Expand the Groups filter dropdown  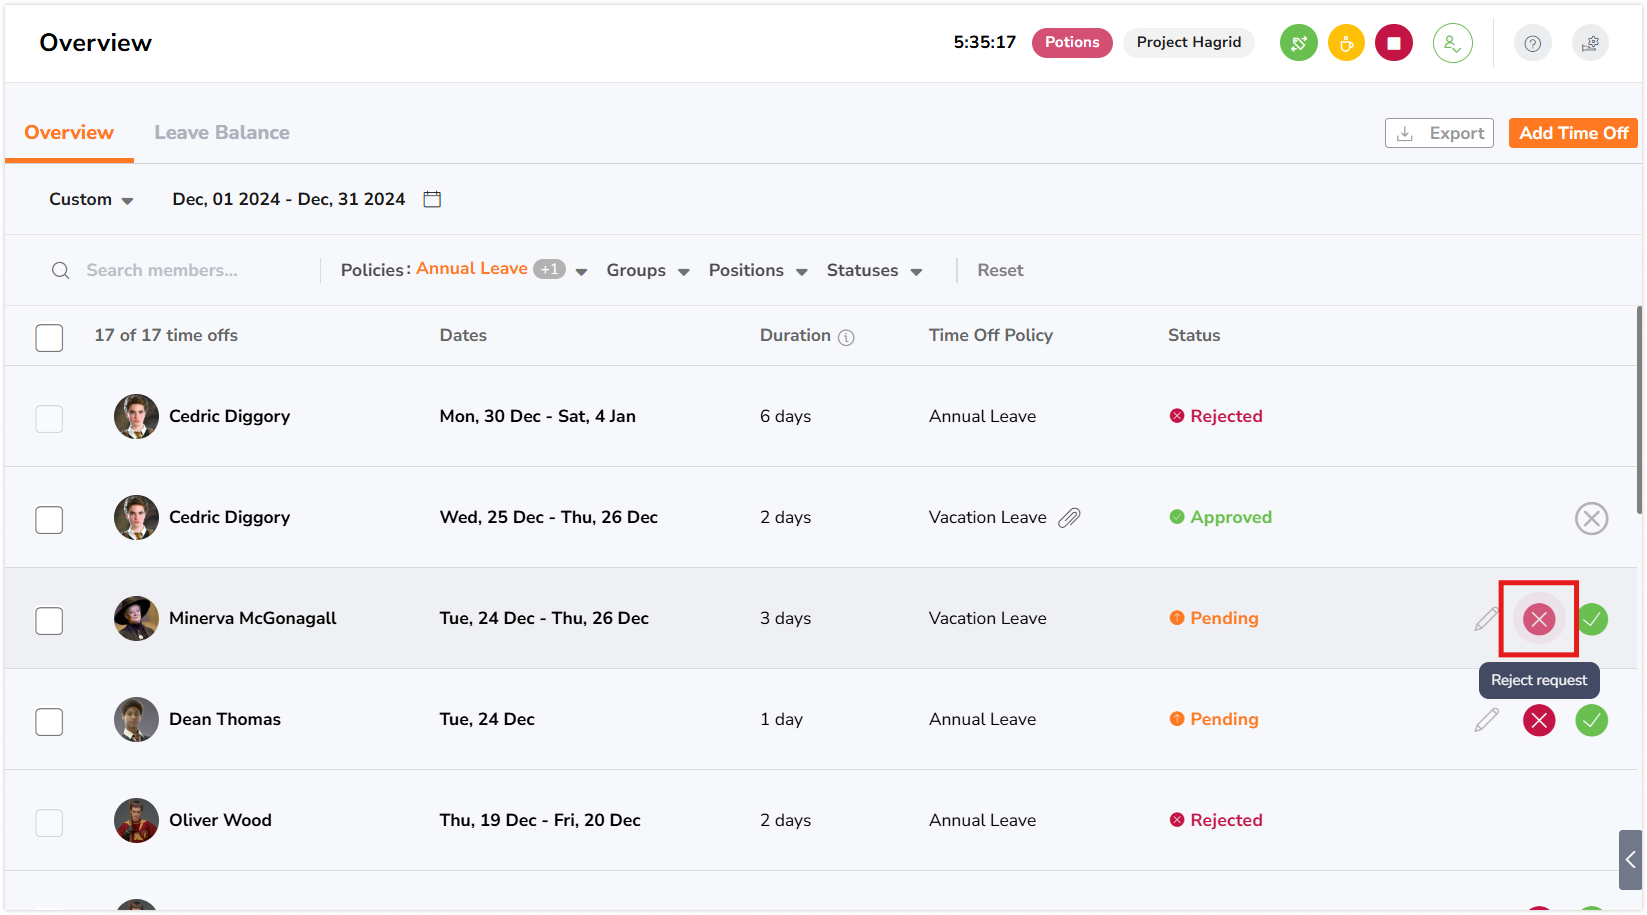point(647,271)
